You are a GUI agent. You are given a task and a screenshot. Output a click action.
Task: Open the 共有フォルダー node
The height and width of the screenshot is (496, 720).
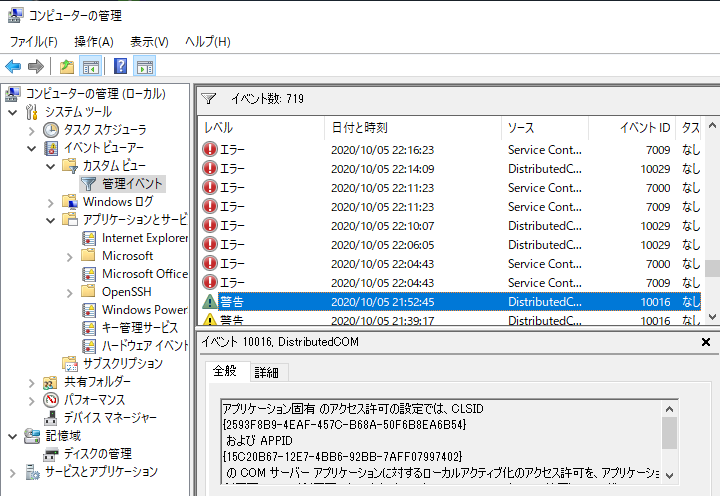click(x=96, y=382)
